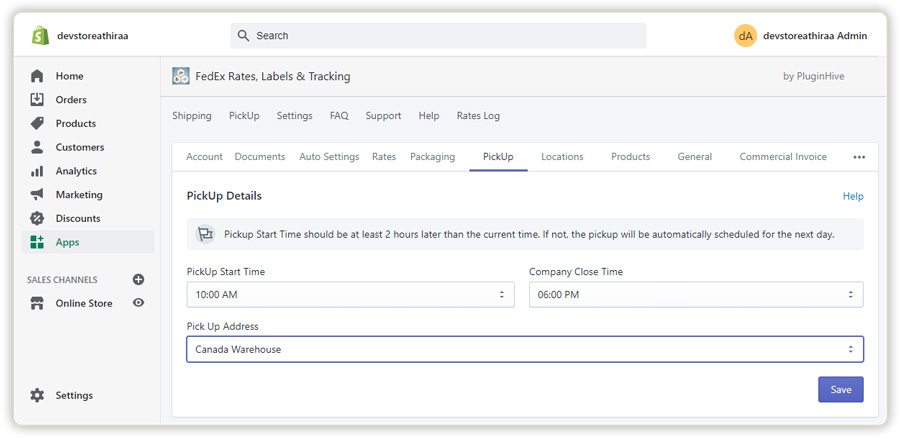The image size is (900, 438).
Task: Toggle Online Store eye preview icon
Action: (x=138, y=303)
